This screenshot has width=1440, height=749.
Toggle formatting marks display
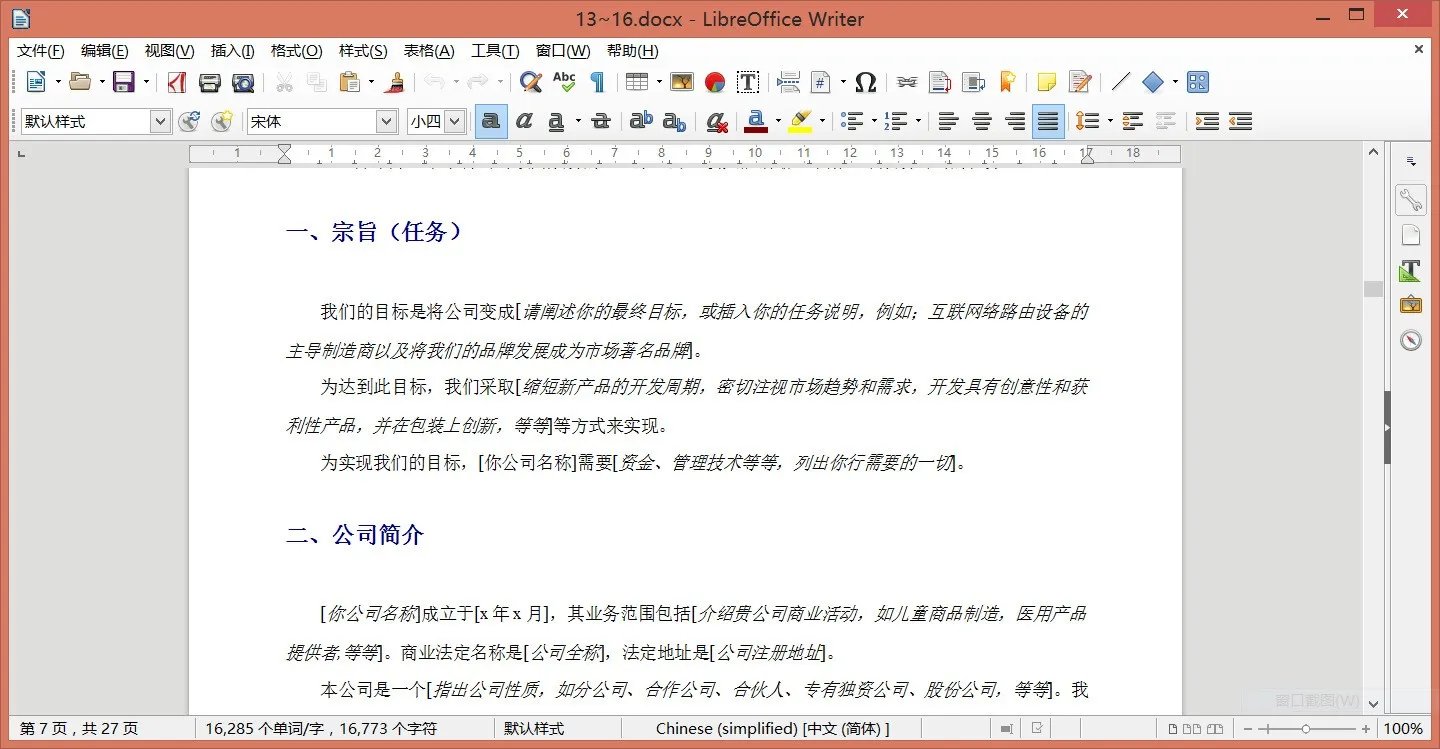coord(596,82)
